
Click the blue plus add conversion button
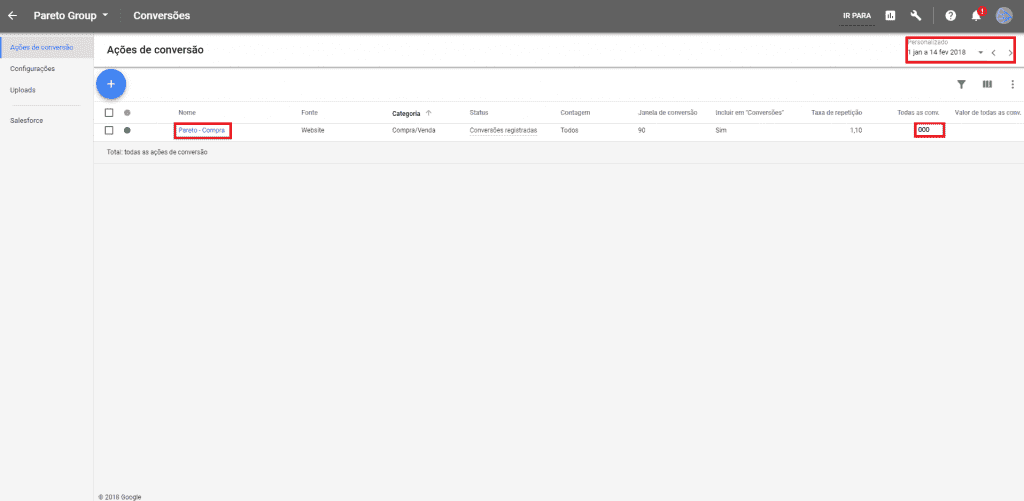tap(110, 84)
